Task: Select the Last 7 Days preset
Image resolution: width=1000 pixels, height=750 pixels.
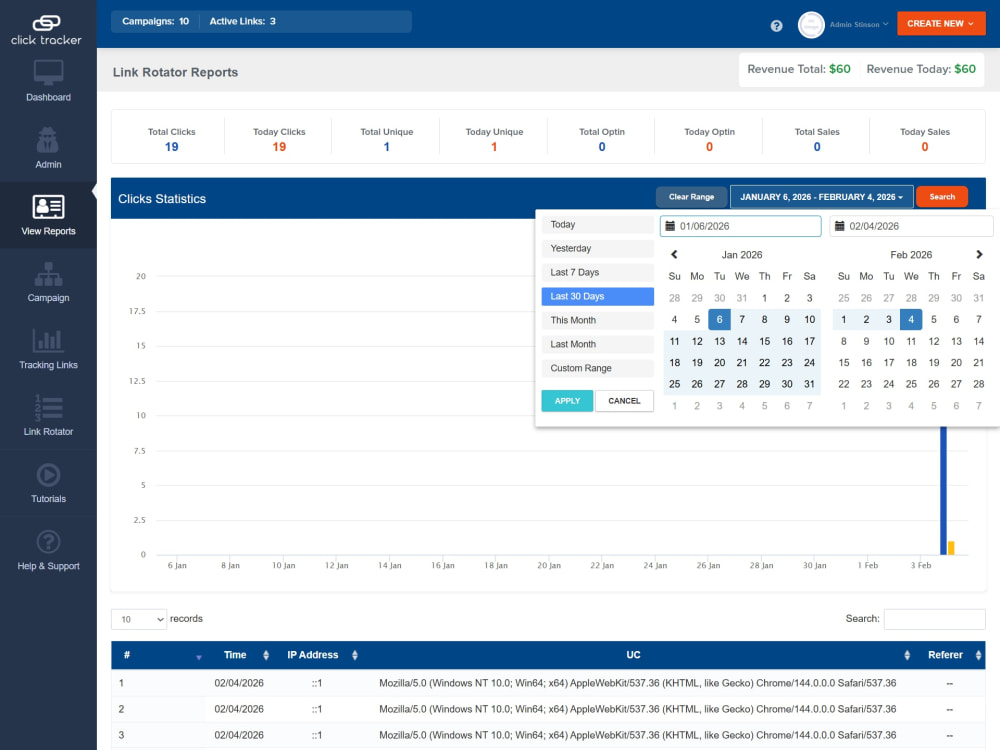Action: click(598, 272)
